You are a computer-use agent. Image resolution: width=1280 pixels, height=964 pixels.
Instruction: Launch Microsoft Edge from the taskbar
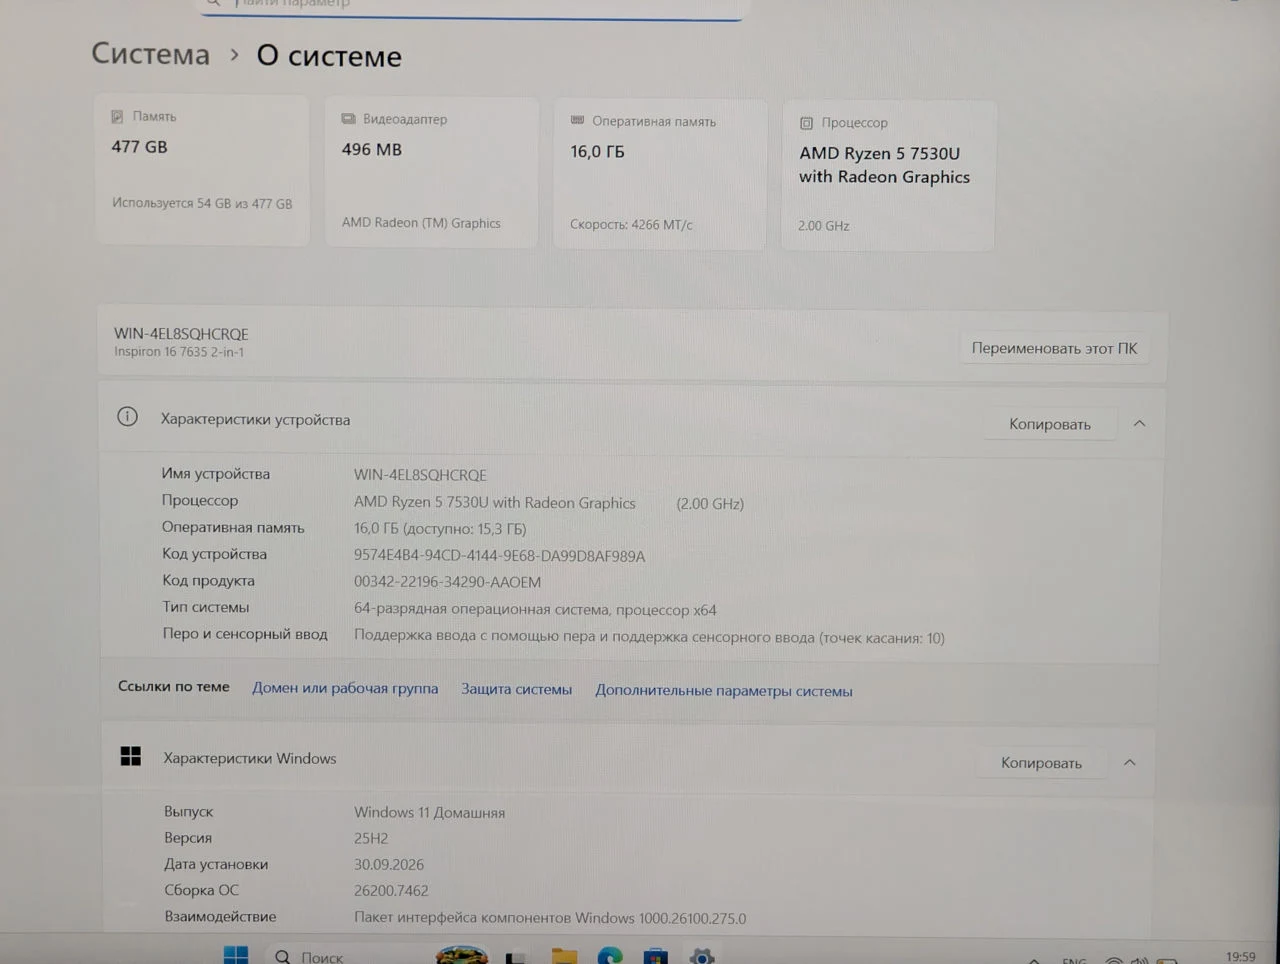pyautogui.click(x=610, y=957)
